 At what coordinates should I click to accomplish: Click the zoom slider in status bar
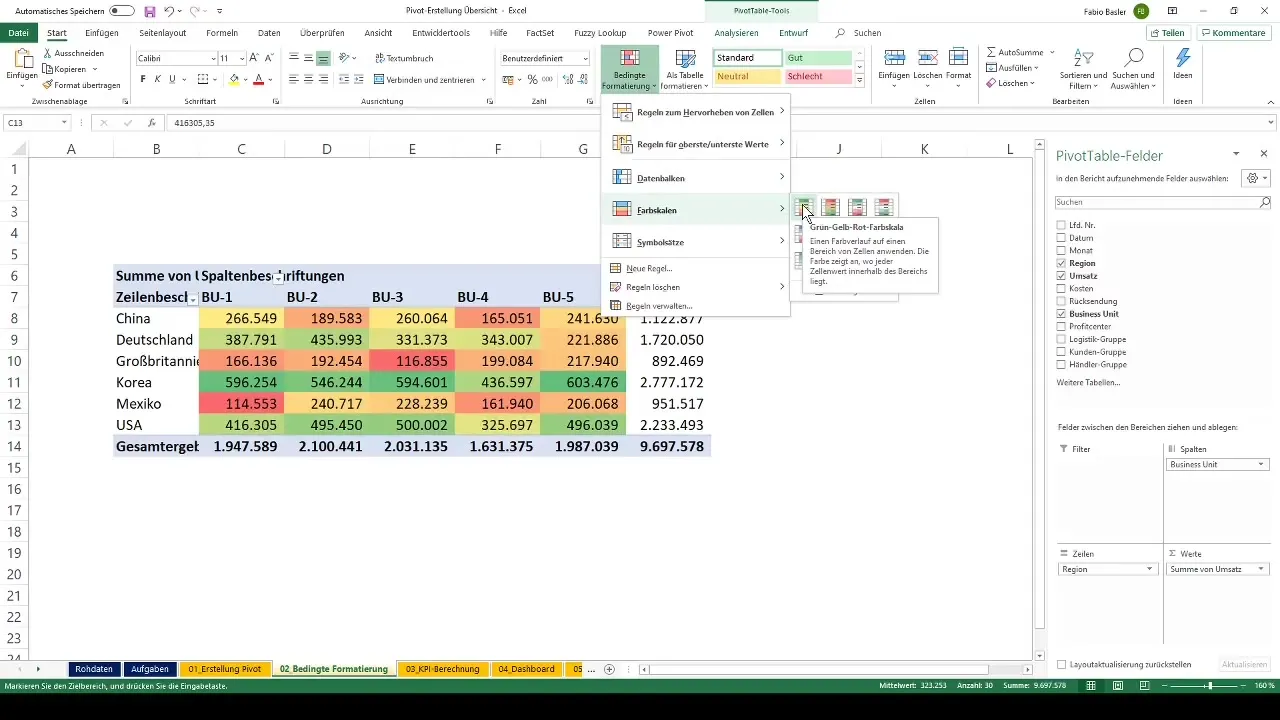click(x=1210, y=686)
